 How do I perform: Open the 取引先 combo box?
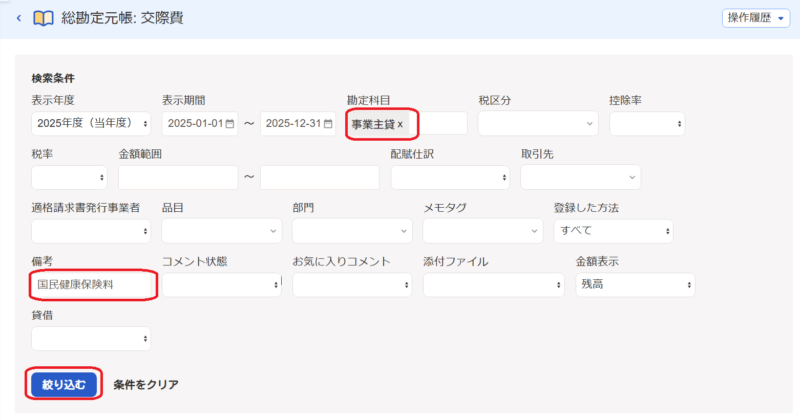[580, 177]
